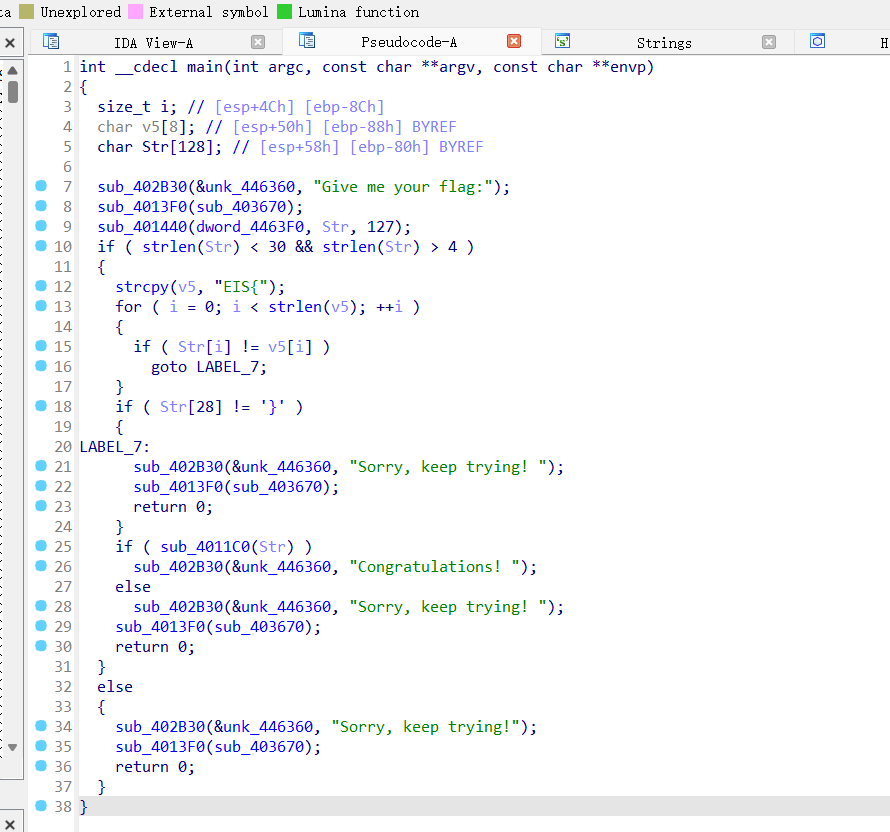Close the IDA View-A tab
Image resolution: width=890 pixels, height=832 pixels.
pos(258,42)
